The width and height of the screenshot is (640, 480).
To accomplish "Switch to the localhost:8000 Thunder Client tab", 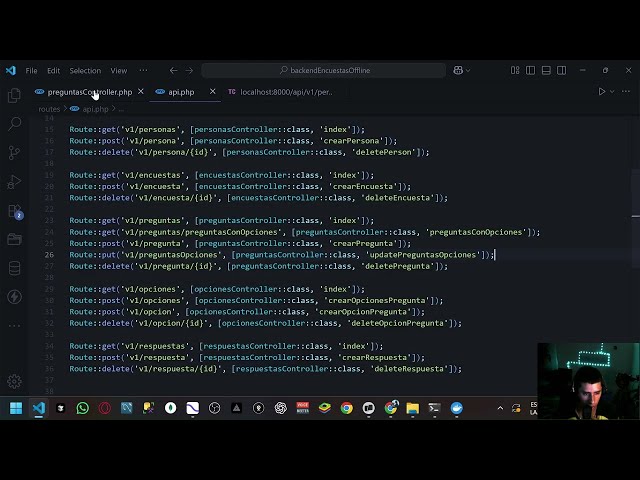I will tap(286, 92).
